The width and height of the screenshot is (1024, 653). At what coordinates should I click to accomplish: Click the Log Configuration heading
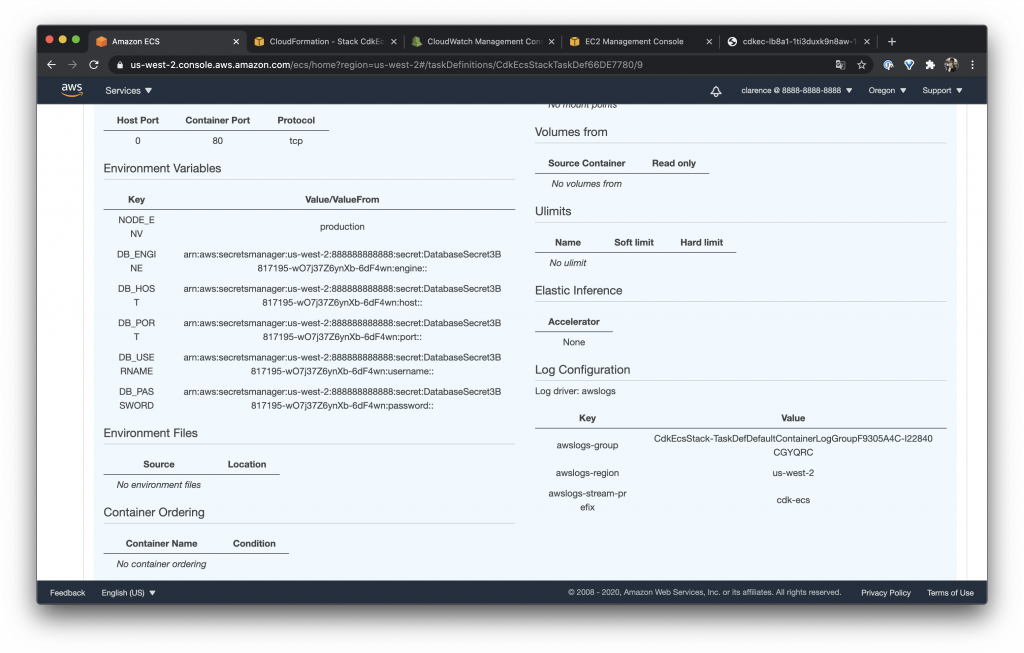[x=583, y=370]
